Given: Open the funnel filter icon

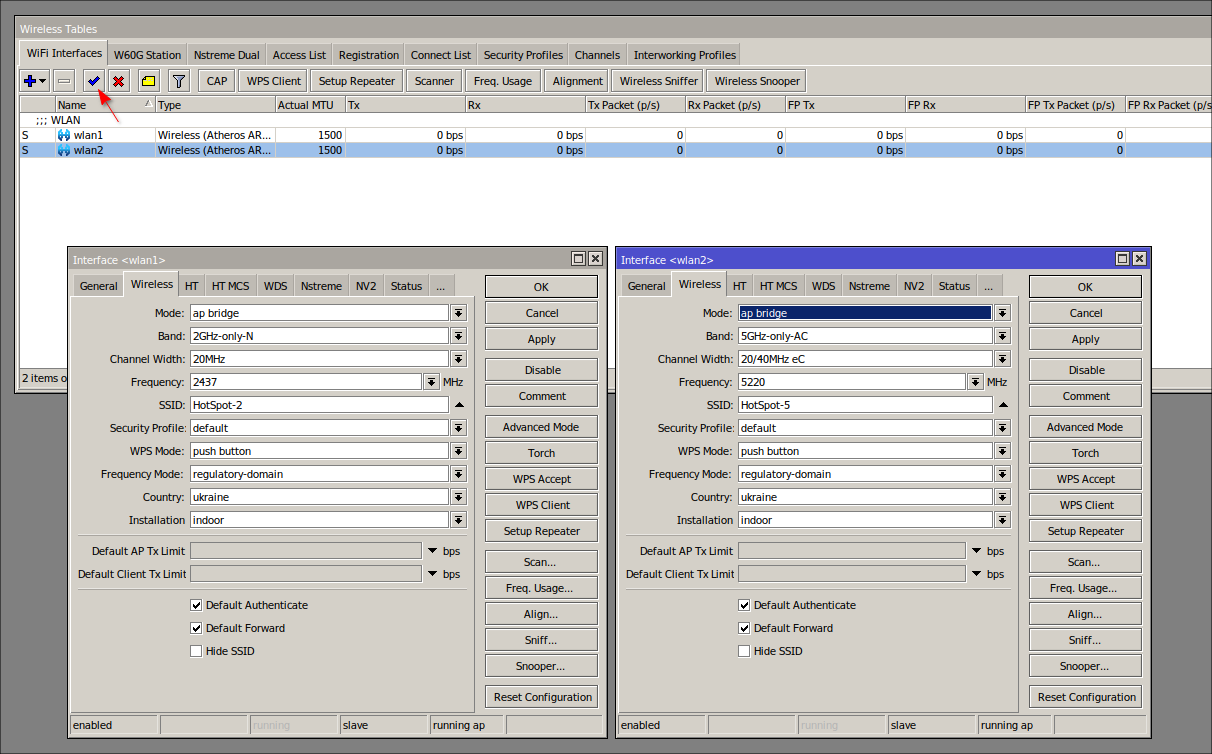Looking at the screenshot, I should (179, 81).
